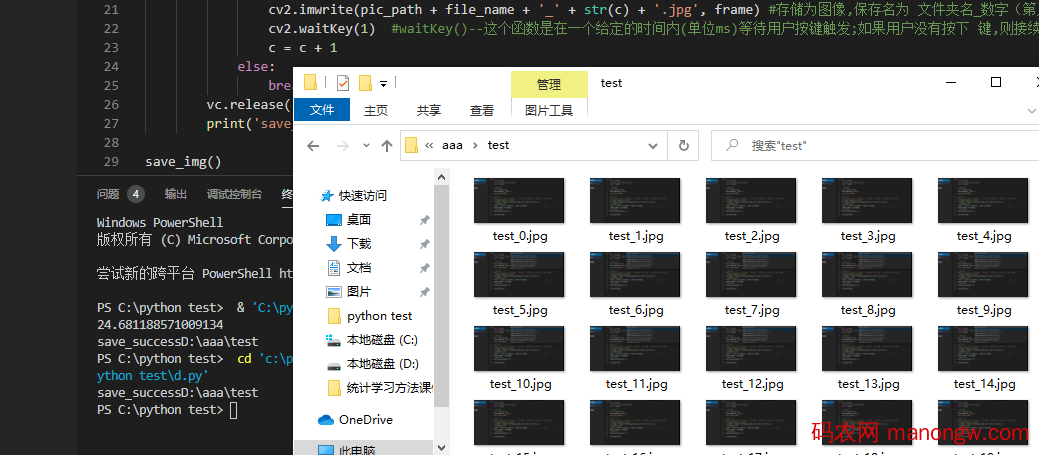Open the customize quick access toolbar dropdown
1039x455 pixels.
tap(384, 83)
